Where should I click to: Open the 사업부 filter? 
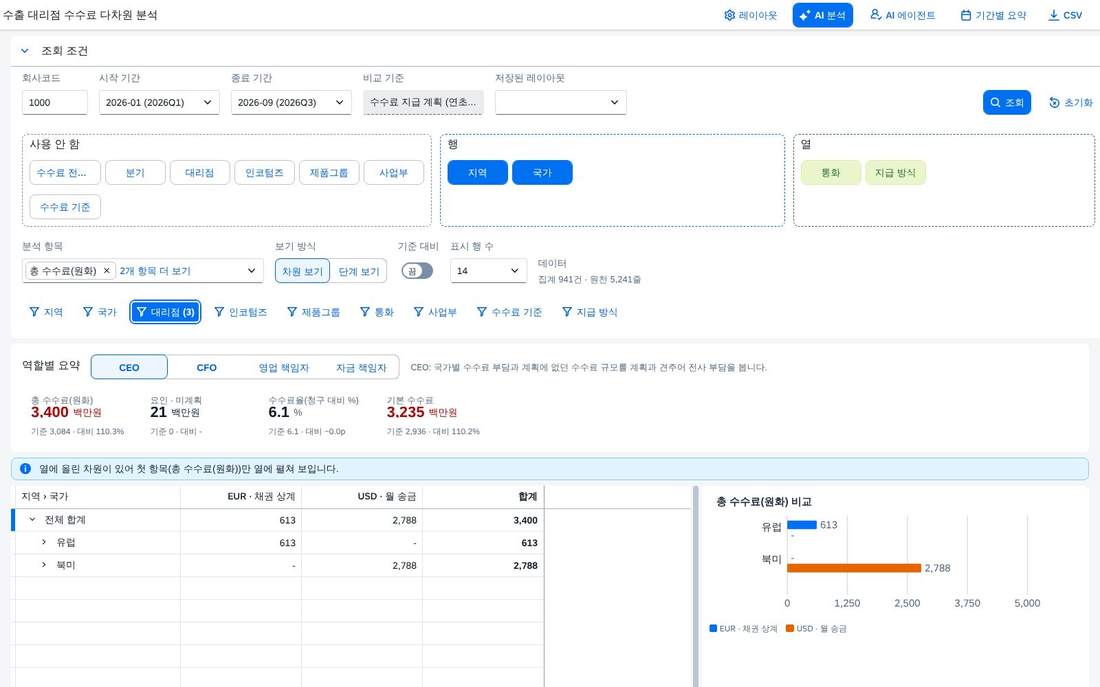click(x=435, y=312)
